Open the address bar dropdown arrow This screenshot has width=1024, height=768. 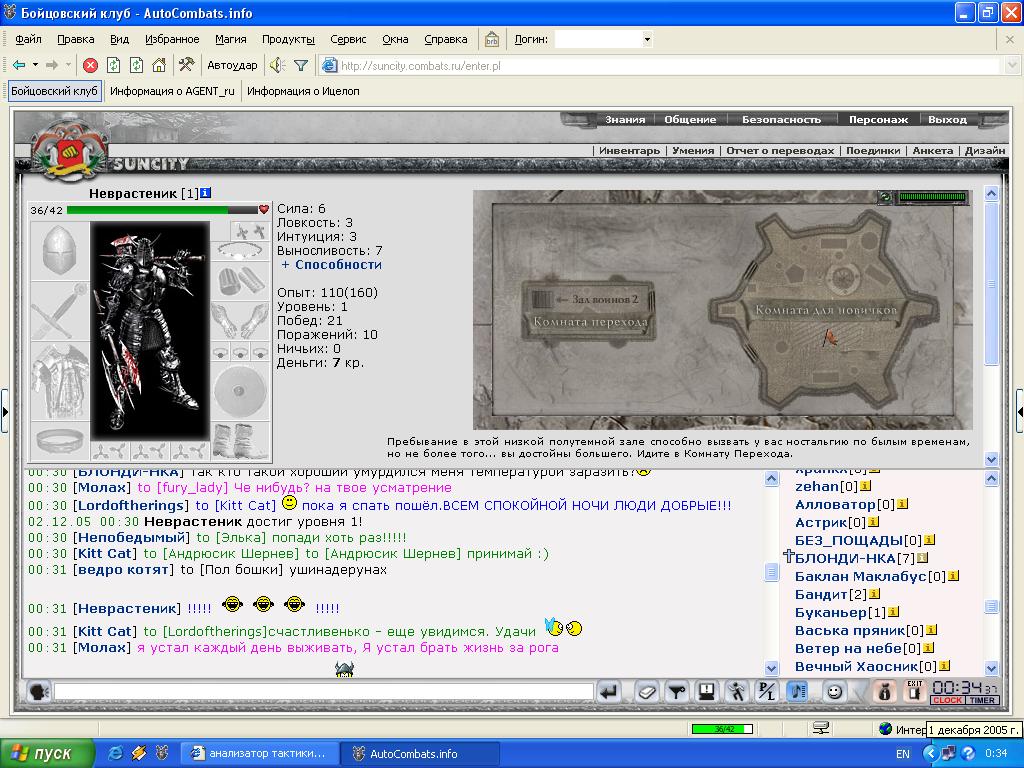tap(1012, 65)
